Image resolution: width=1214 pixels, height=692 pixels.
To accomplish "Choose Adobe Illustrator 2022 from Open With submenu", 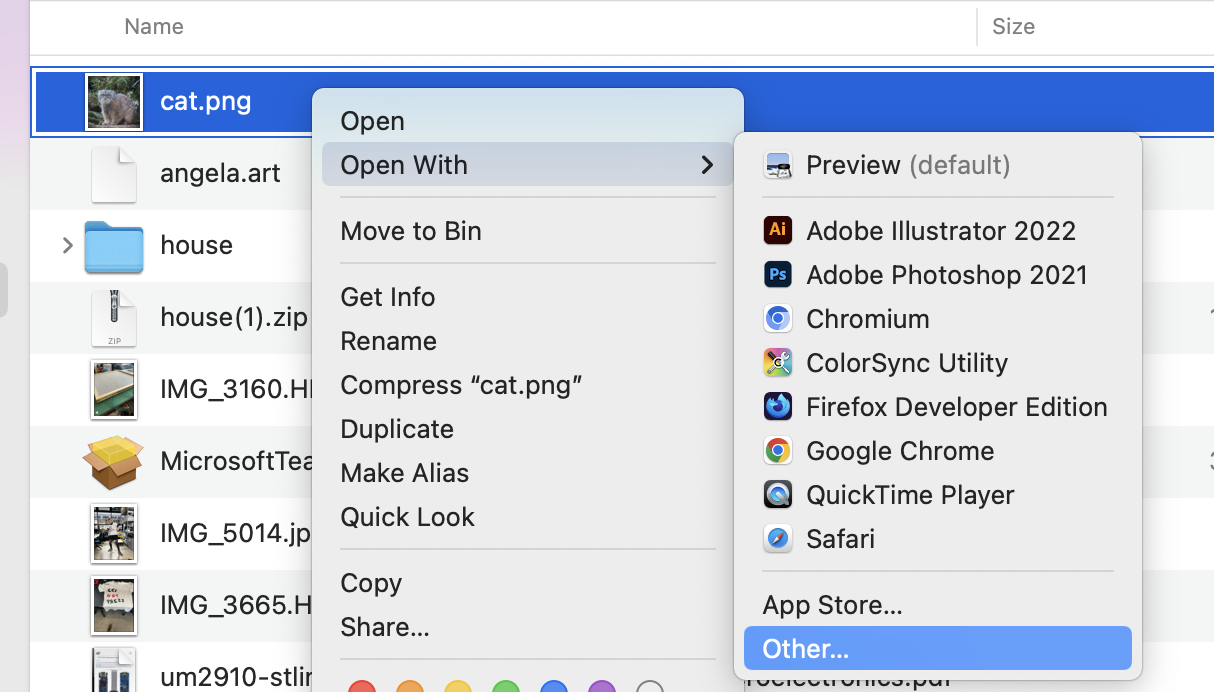I will (938, 231).
